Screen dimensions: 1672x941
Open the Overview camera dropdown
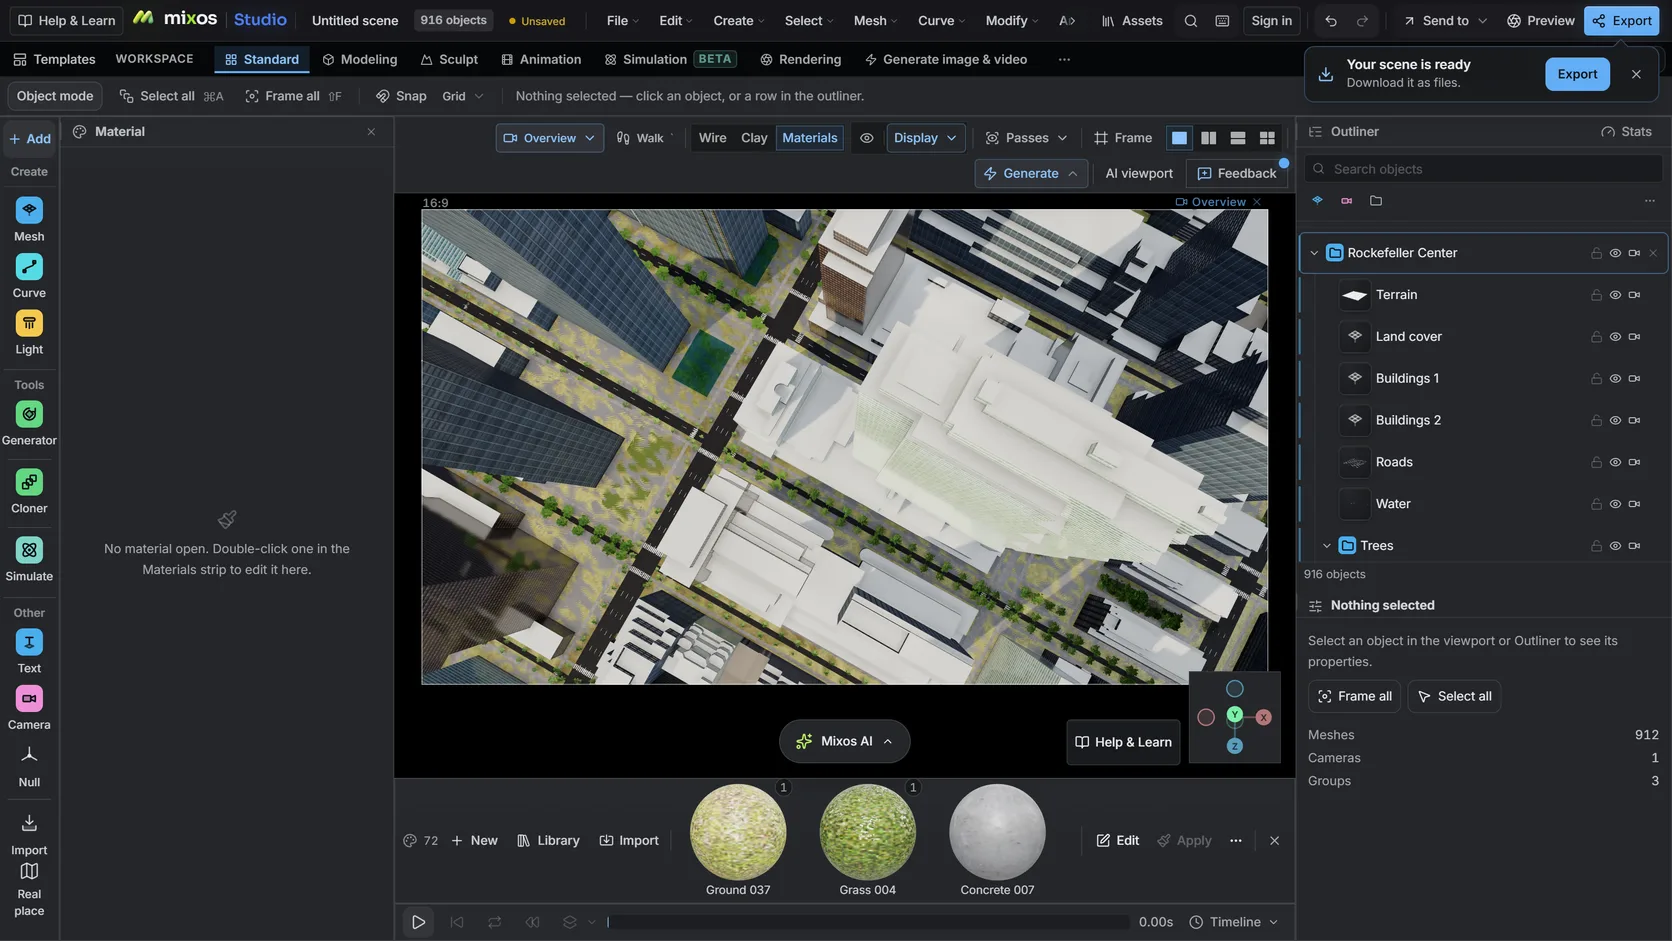tap(549, 138)
